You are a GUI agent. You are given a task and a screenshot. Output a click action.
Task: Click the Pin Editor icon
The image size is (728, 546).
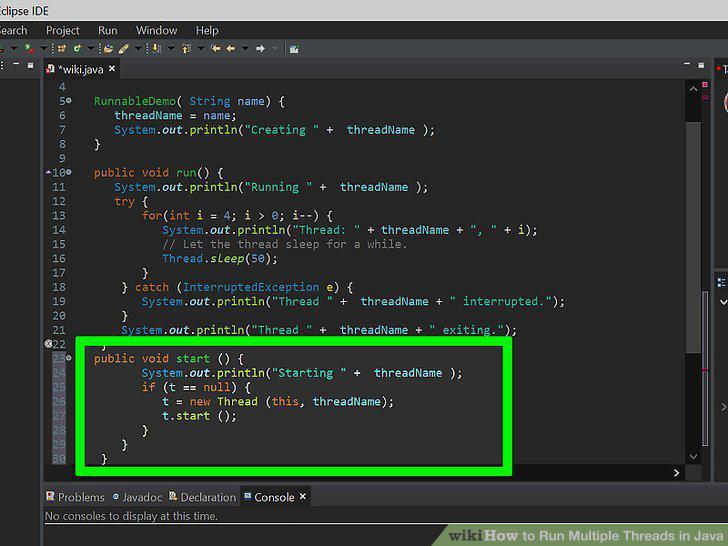294,49
